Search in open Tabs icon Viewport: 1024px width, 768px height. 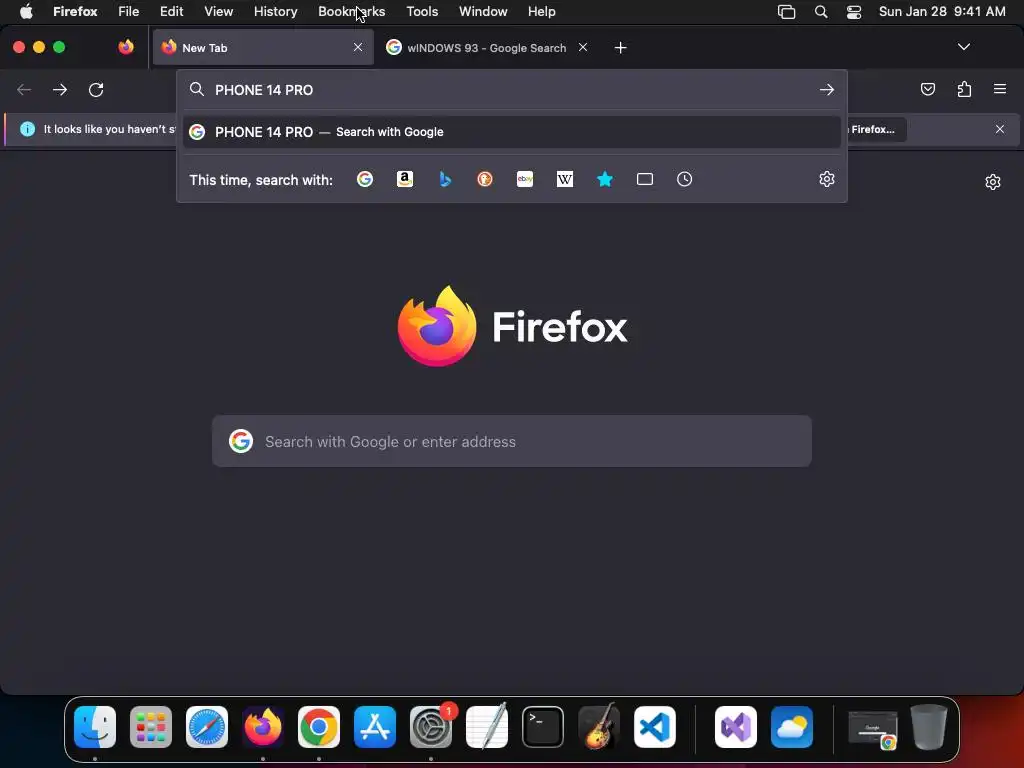645,179
